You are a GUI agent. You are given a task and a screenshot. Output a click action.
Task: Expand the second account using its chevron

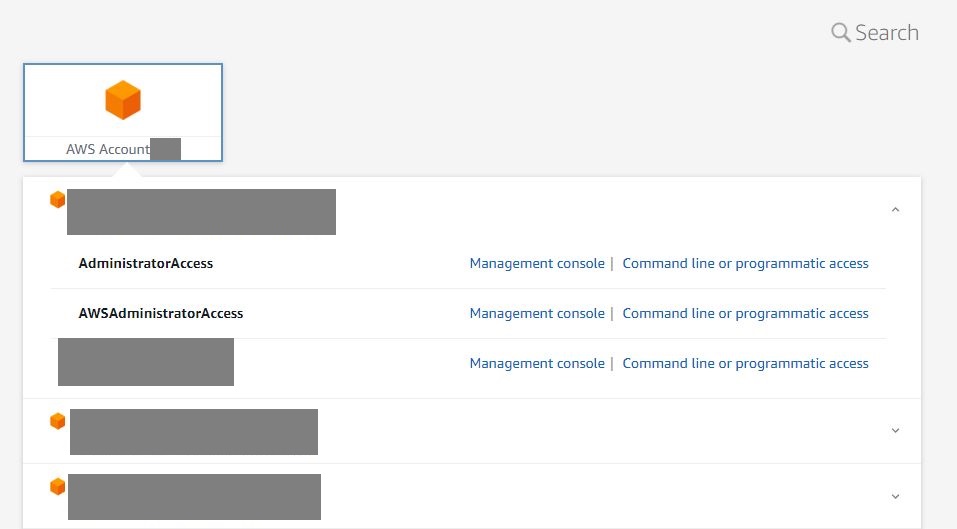(x=895, y=431)
